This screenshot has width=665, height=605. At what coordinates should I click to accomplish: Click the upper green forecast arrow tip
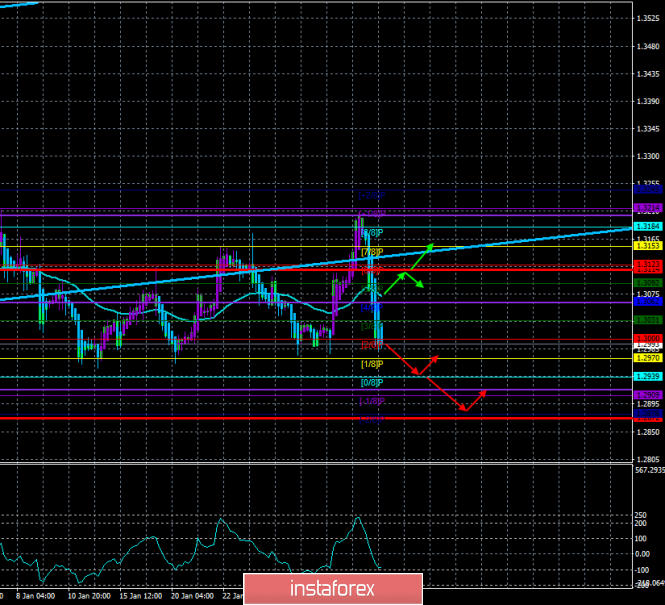(x=431, y=245)
